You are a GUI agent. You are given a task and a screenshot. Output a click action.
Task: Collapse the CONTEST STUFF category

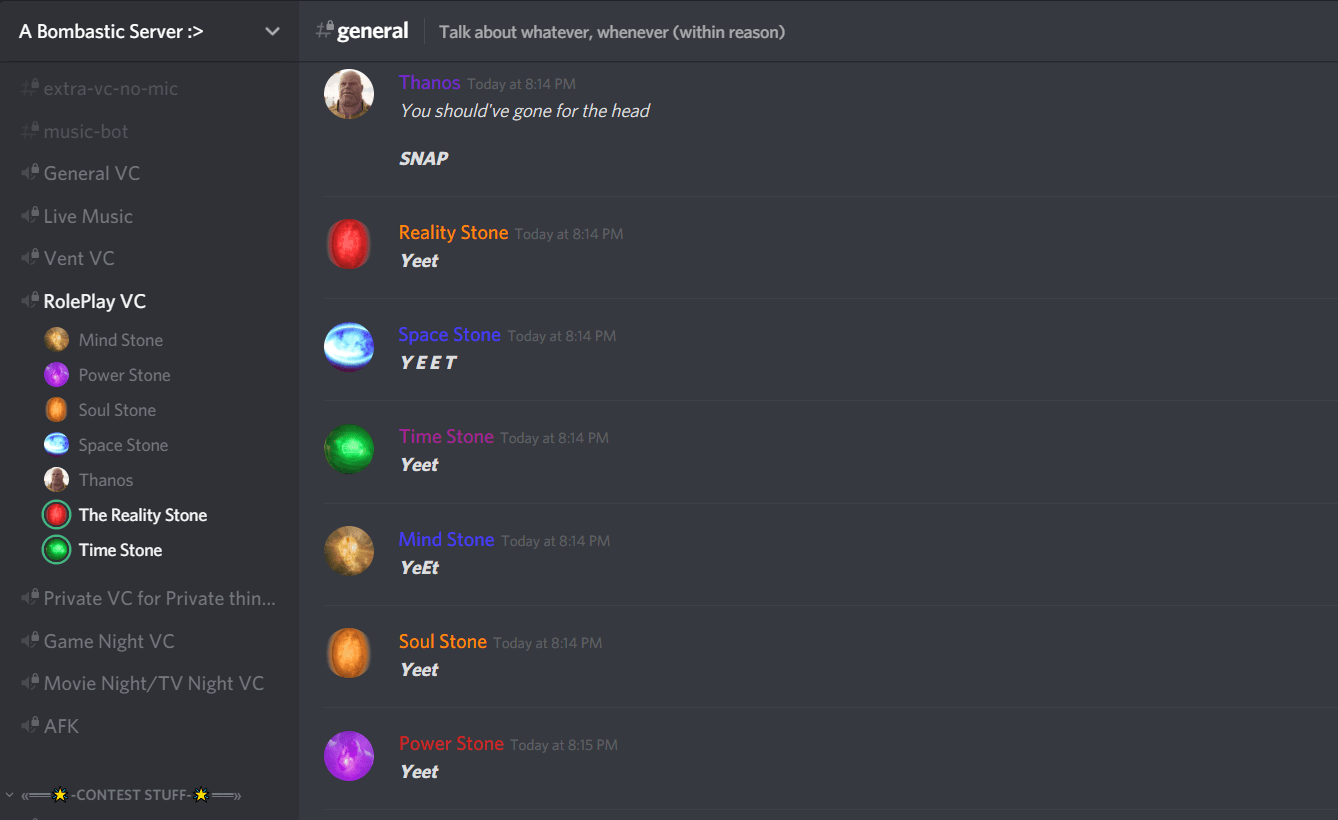pyautogui.click(x=130, y=795)
